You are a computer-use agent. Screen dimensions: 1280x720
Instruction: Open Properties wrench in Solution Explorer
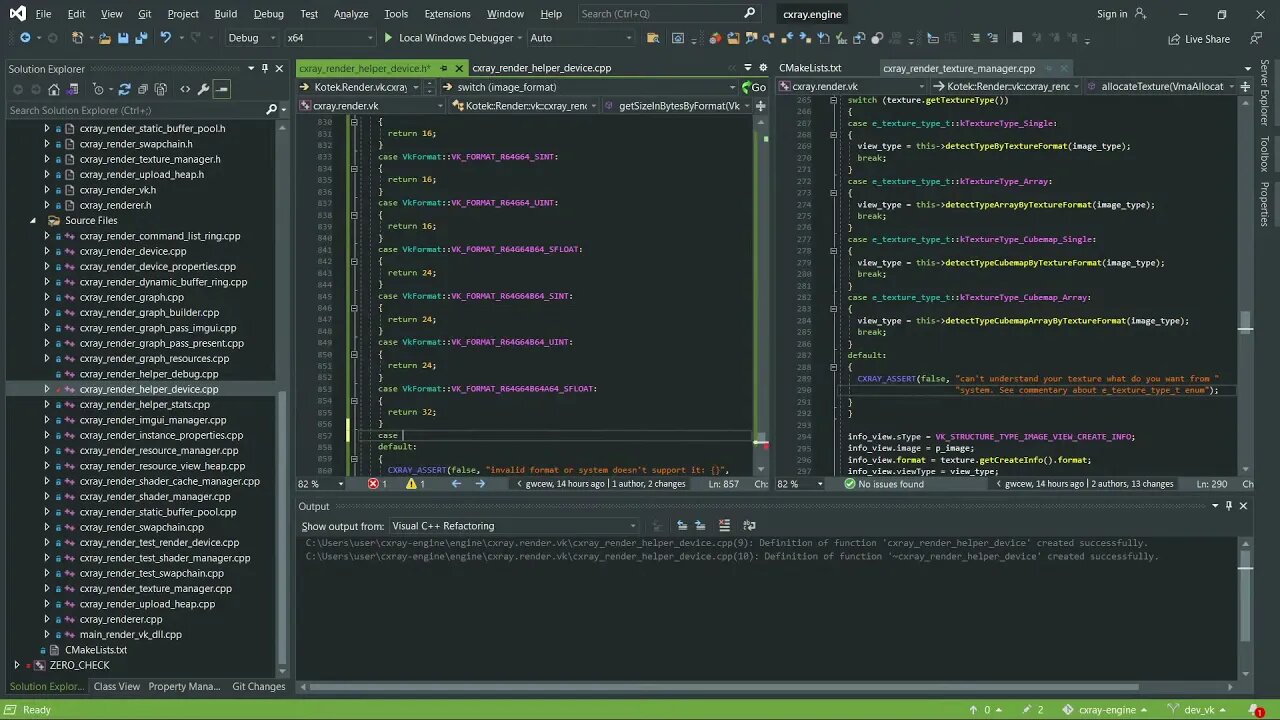pos(203,89)
